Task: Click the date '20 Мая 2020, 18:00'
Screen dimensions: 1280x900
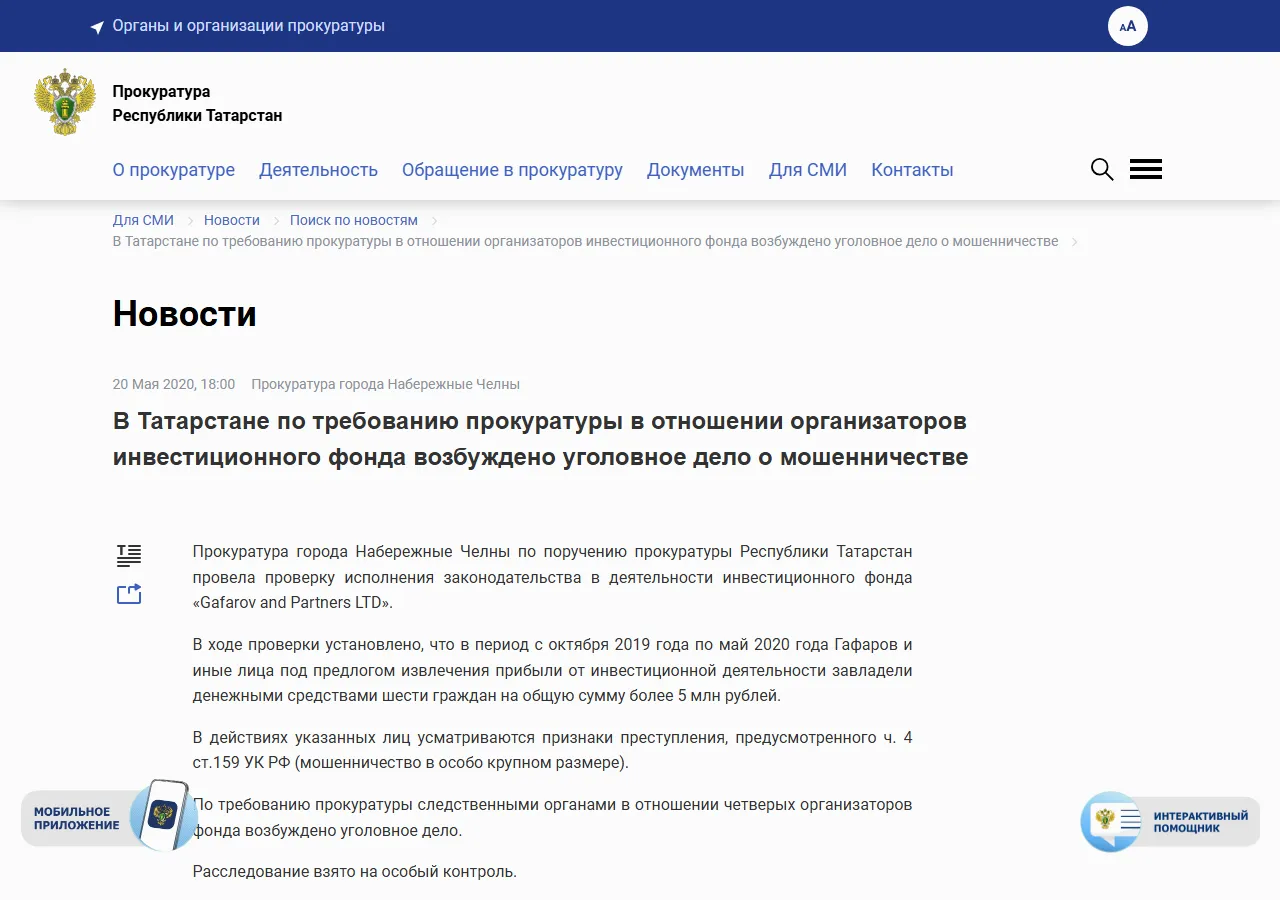Action: pyautogui.click(x=174, y=384)
